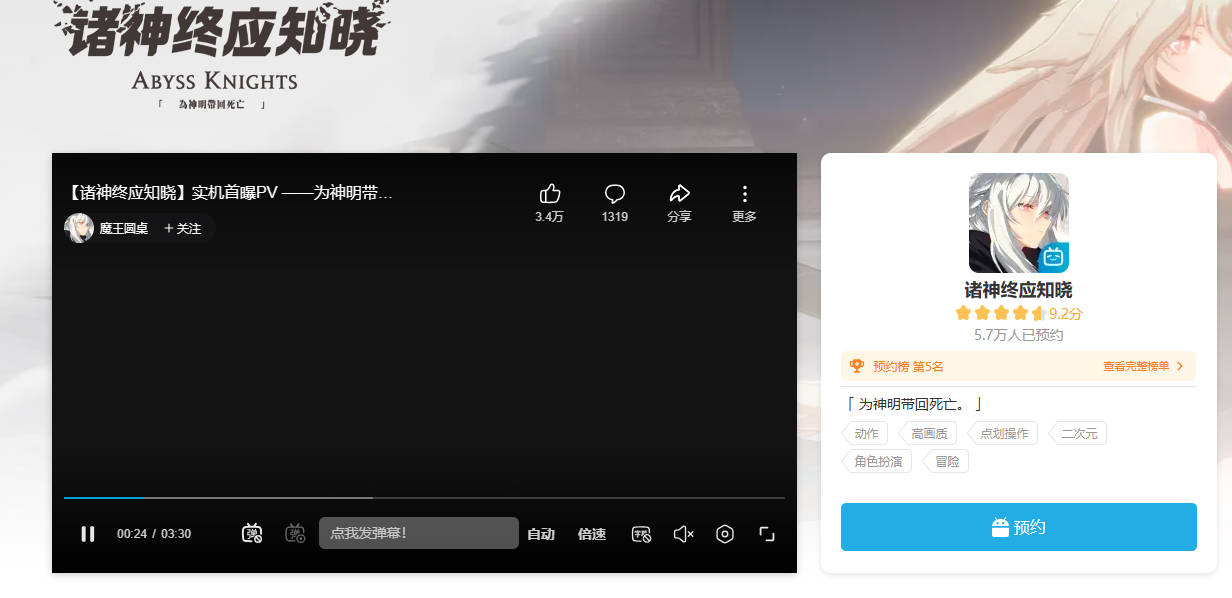Select the 角色扮演 tag
This screenshot has height=598, width=1232.
[x=877, y=461]
